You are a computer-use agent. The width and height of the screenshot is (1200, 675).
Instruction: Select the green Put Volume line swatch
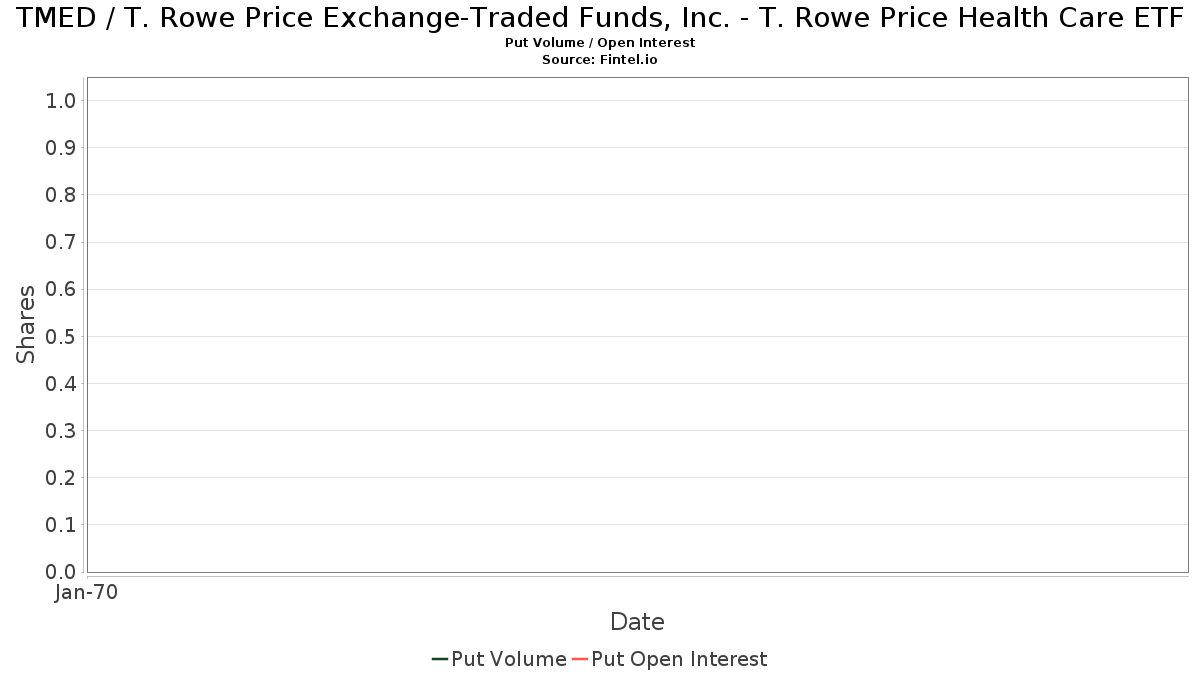coord(439,659)
